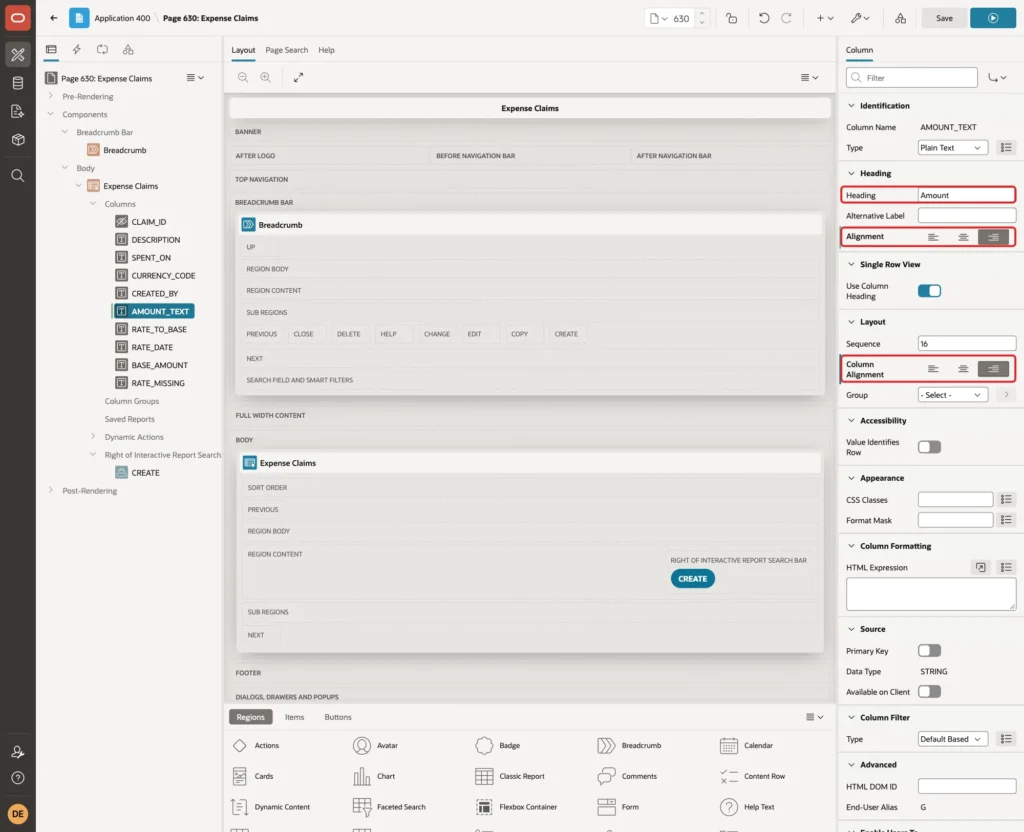1024x832 pixels.
Task: Click the CREATE button in the layout
Action: point(692,579)
